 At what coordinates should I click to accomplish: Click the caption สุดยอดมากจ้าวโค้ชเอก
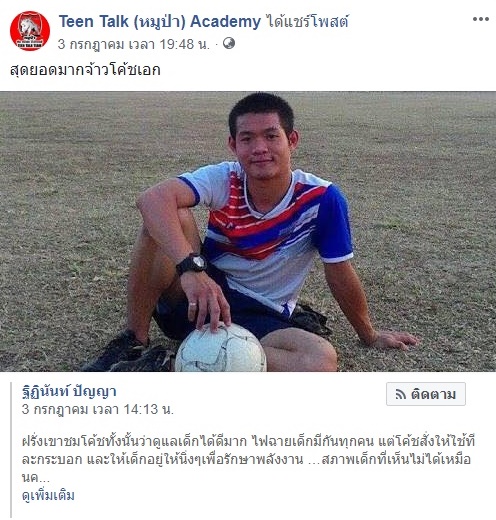point(85,70)
